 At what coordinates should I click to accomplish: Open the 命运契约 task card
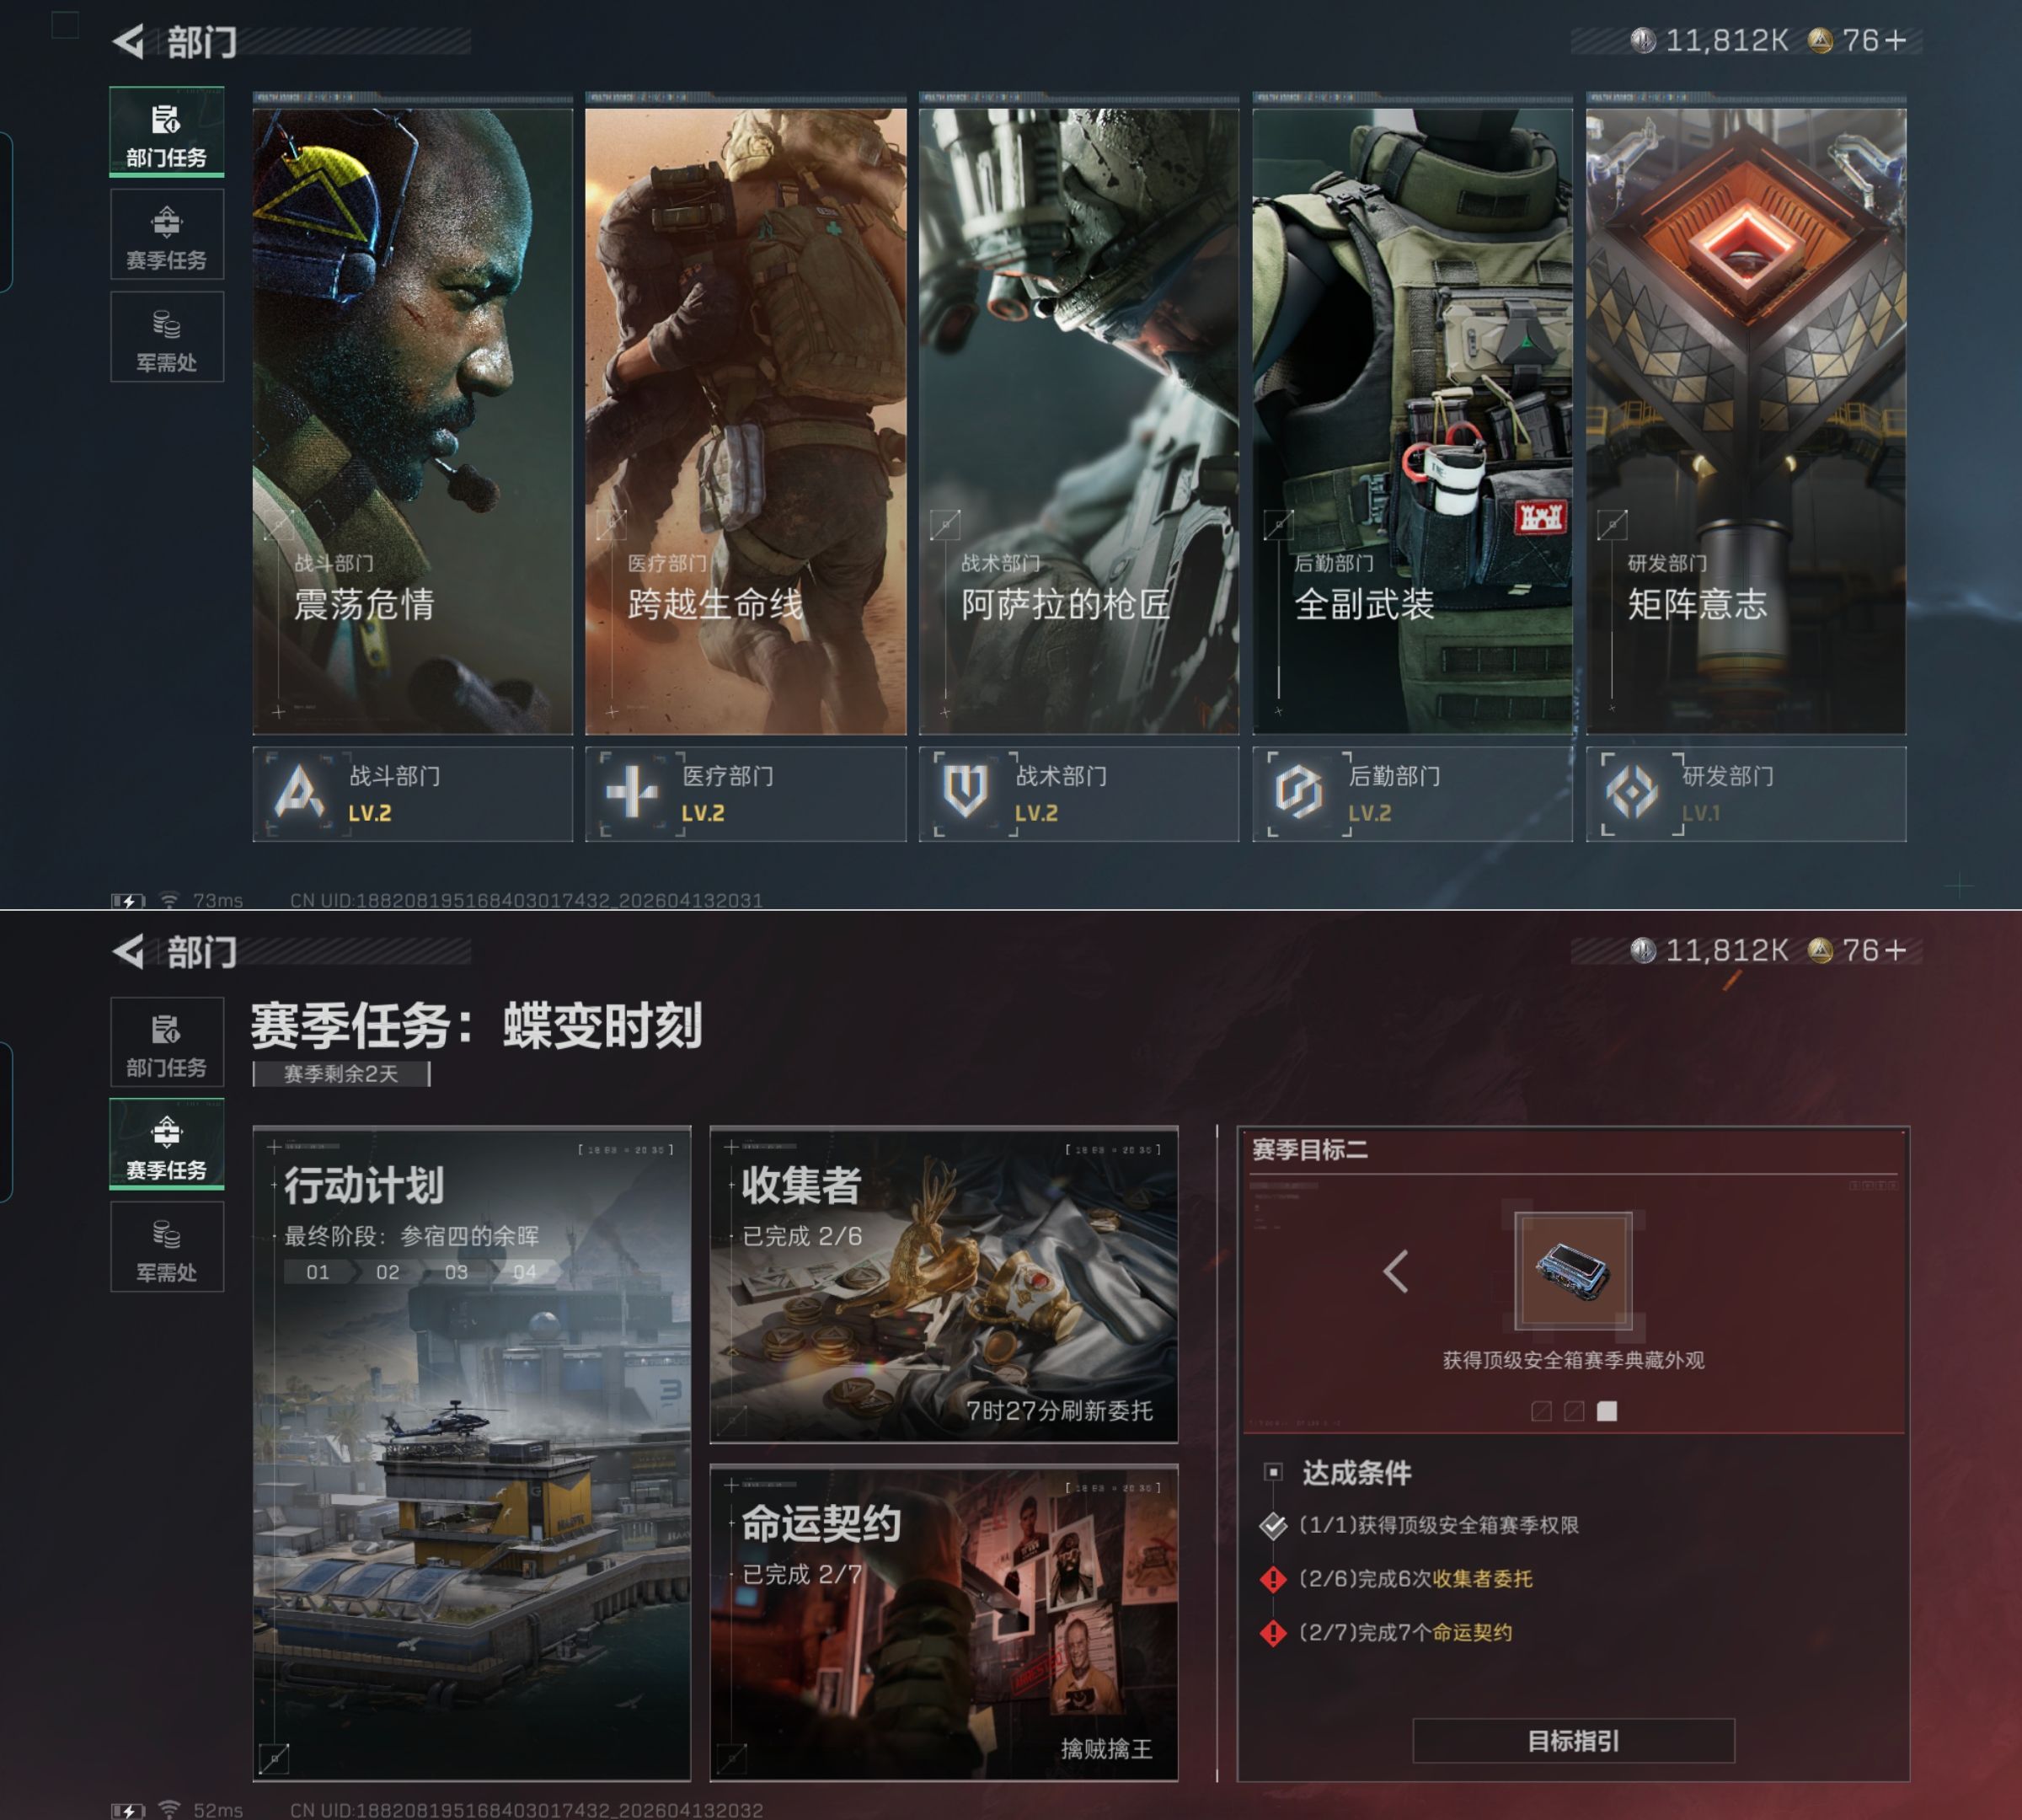tap(943, 1622)
